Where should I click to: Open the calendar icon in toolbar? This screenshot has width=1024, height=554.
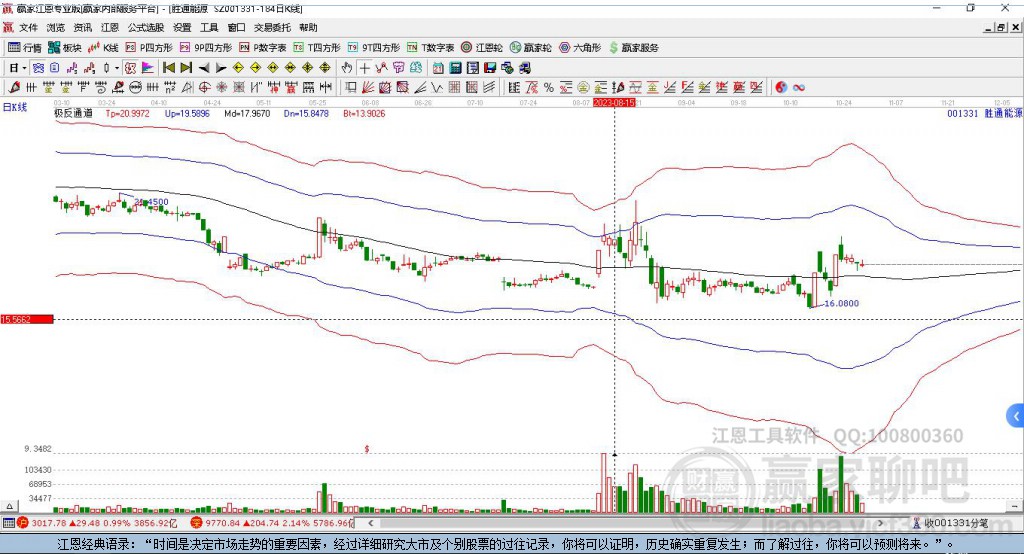[x=438, y=68]
